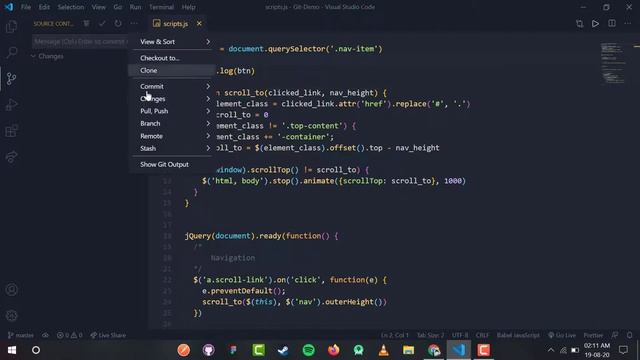Open Run and Debug view
The height and width of the screenshot is (360, 640).
coord(11,105)
